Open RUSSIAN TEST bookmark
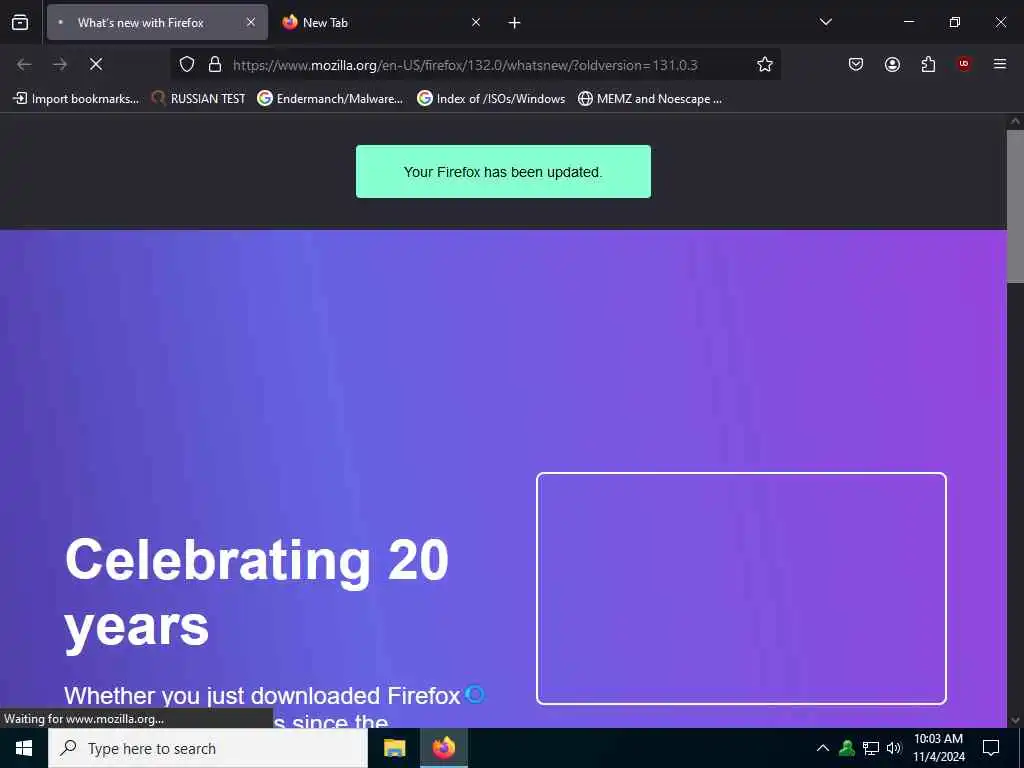This screenshot has height=768, width=1024. pos(199,99)
